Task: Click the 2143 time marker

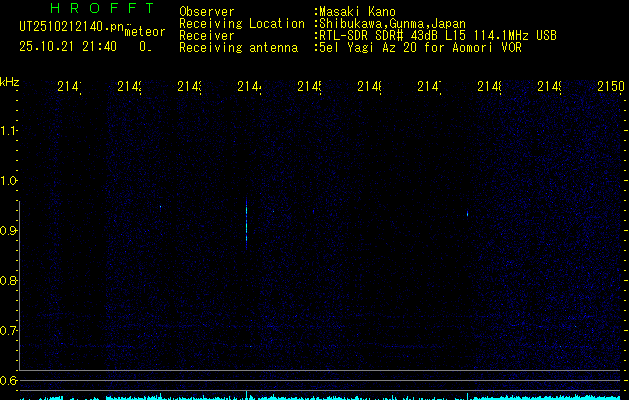Action: pos(189,87)
